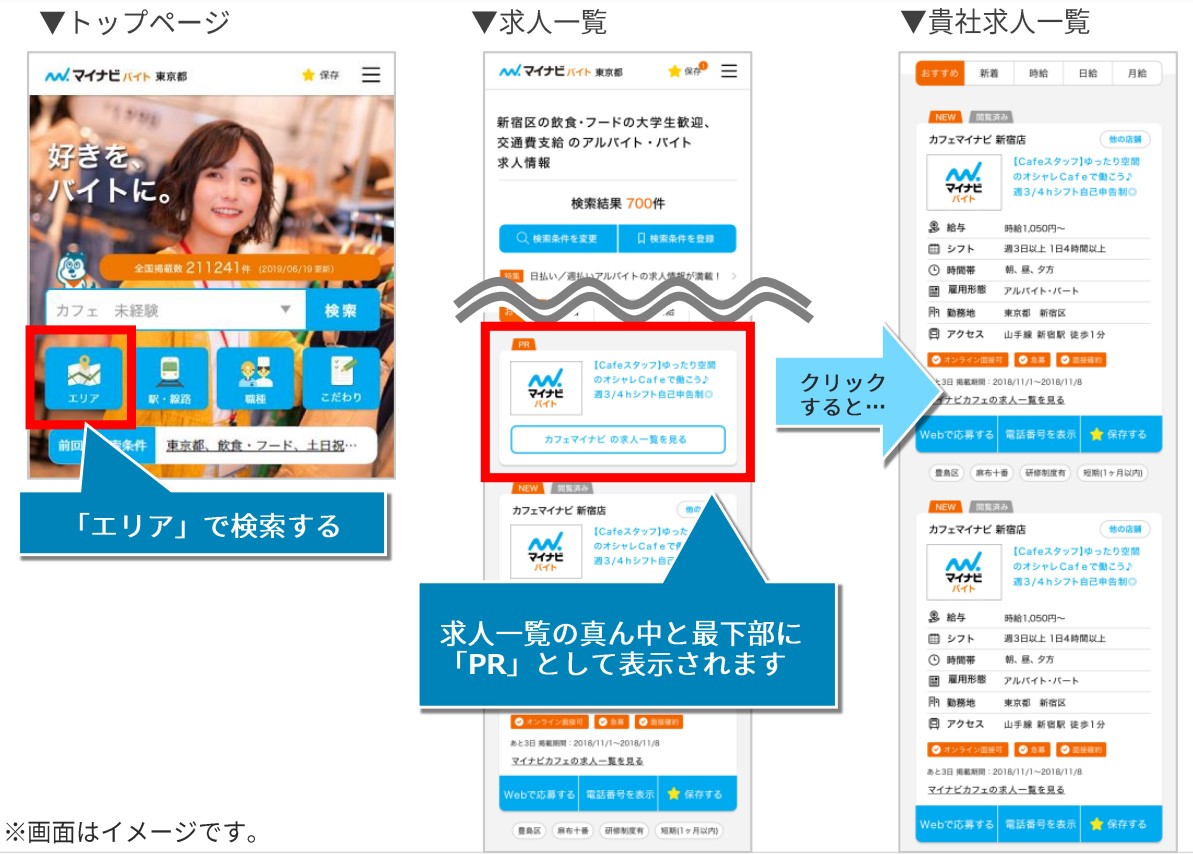Screen dimensions: 1193x854
Task: Click the アクセス train icon on lower 貴社求人一覧 card
Action: 934,724
